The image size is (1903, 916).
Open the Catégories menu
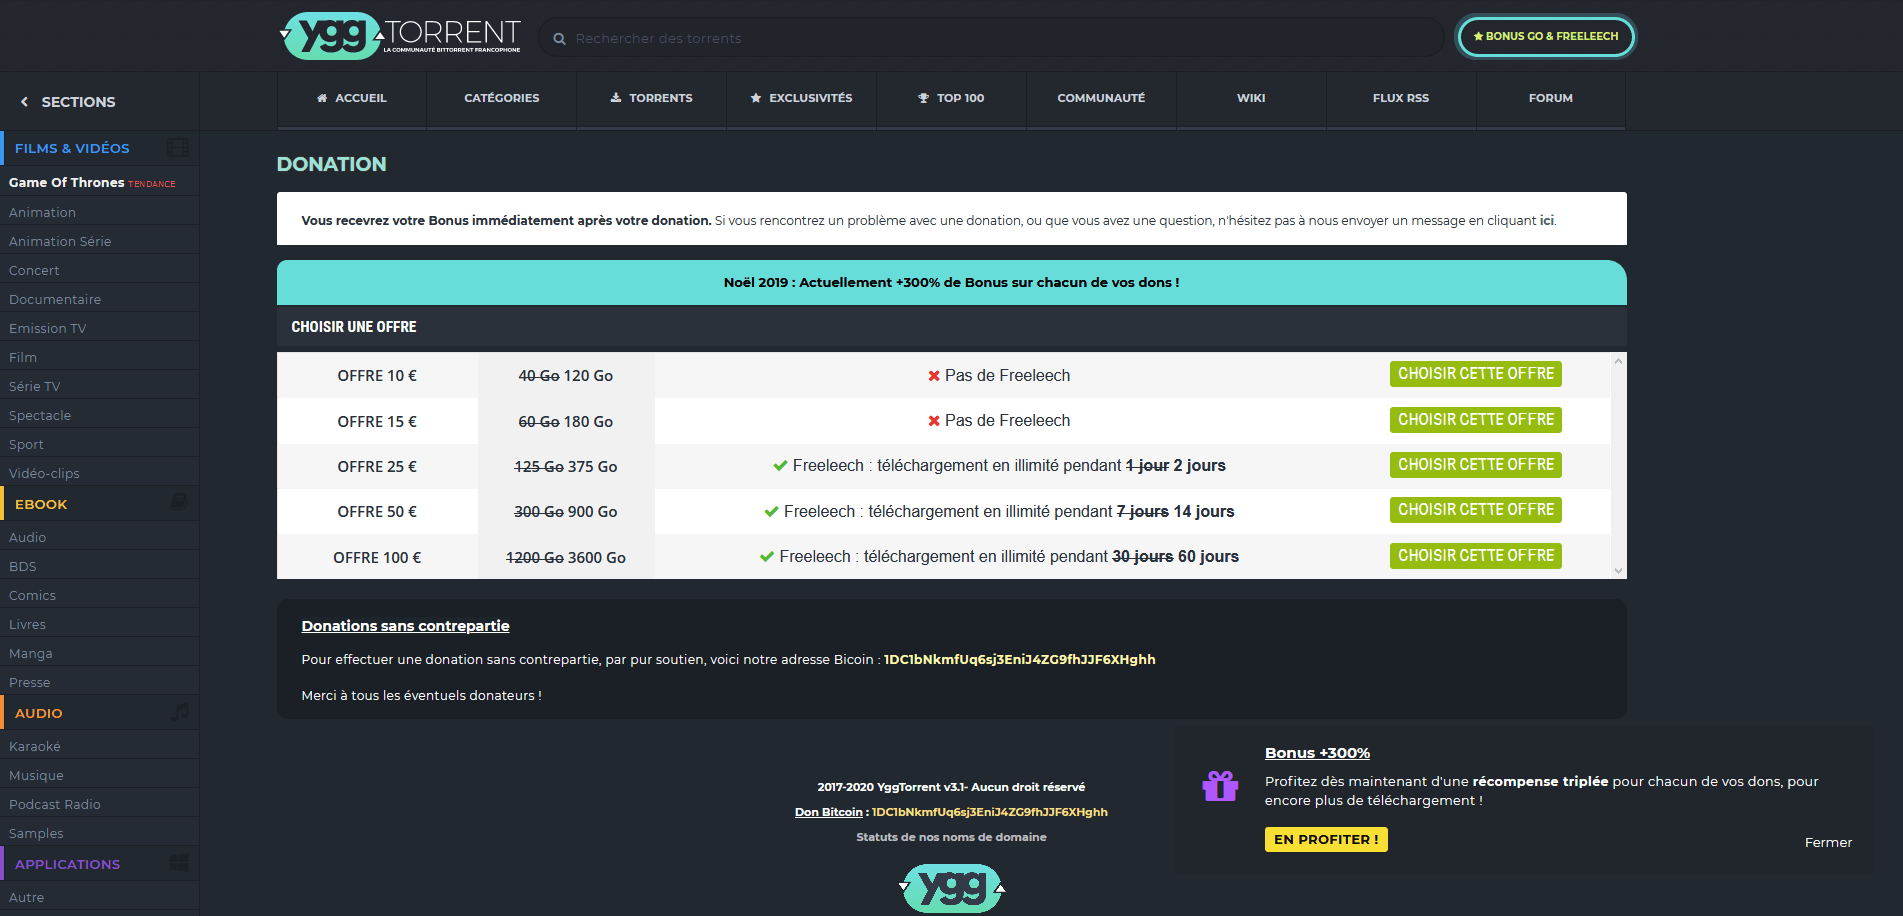point(501,98)
